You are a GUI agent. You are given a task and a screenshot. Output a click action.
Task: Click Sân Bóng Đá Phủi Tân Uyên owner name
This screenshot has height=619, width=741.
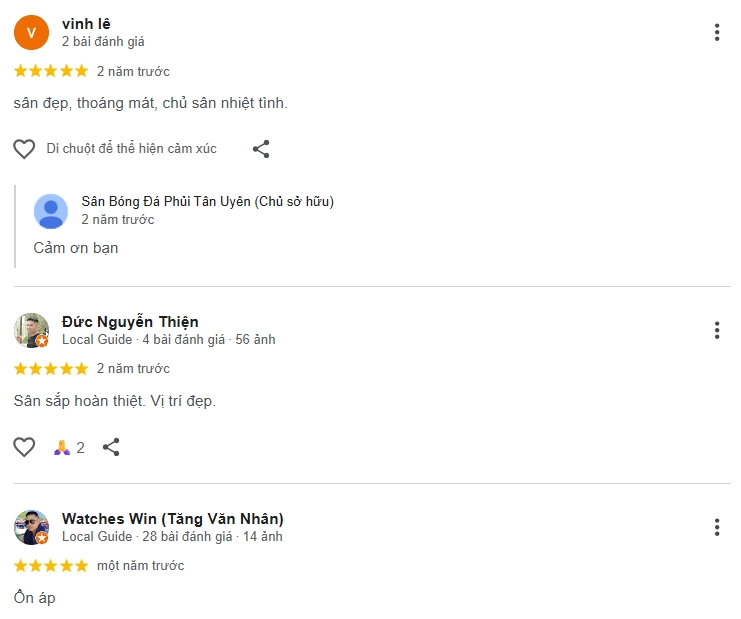pos(207,201)
